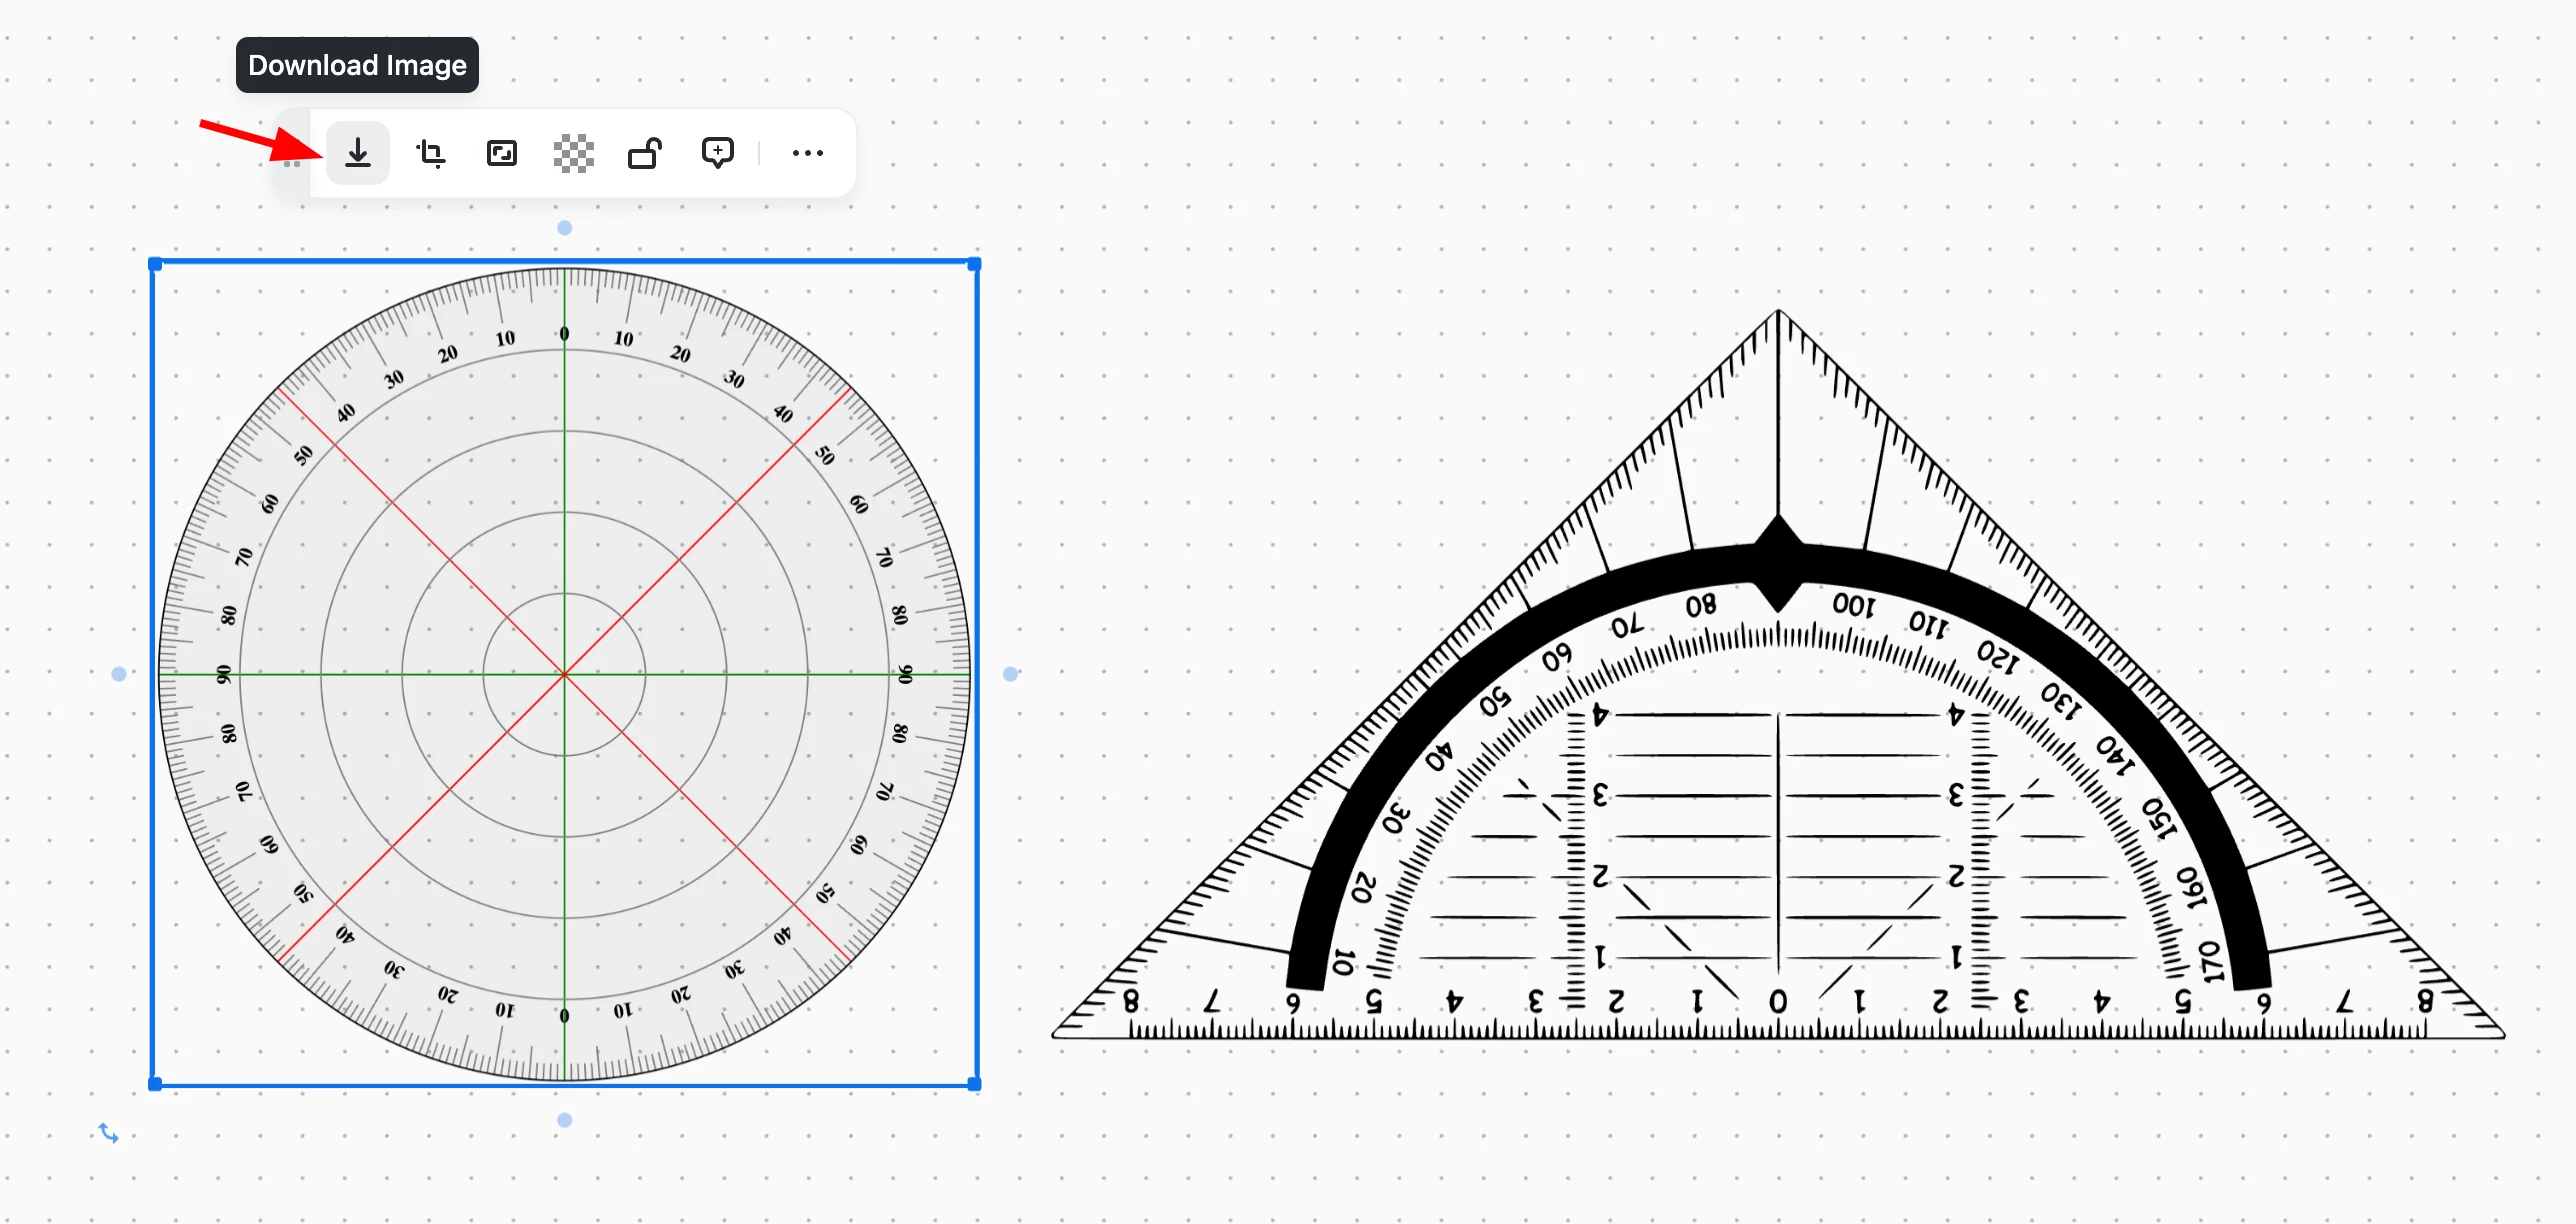Click the left-side connector dot of selection
The image size is (2576, 1224).
(119, 674)
